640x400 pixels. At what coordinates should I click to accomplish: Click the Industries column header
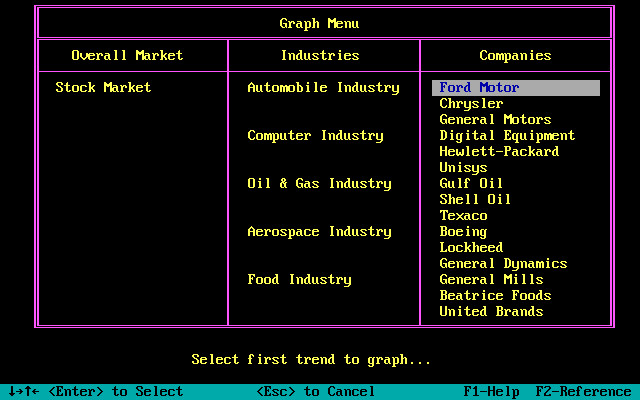pyautogui.click(x=320, y=56)
